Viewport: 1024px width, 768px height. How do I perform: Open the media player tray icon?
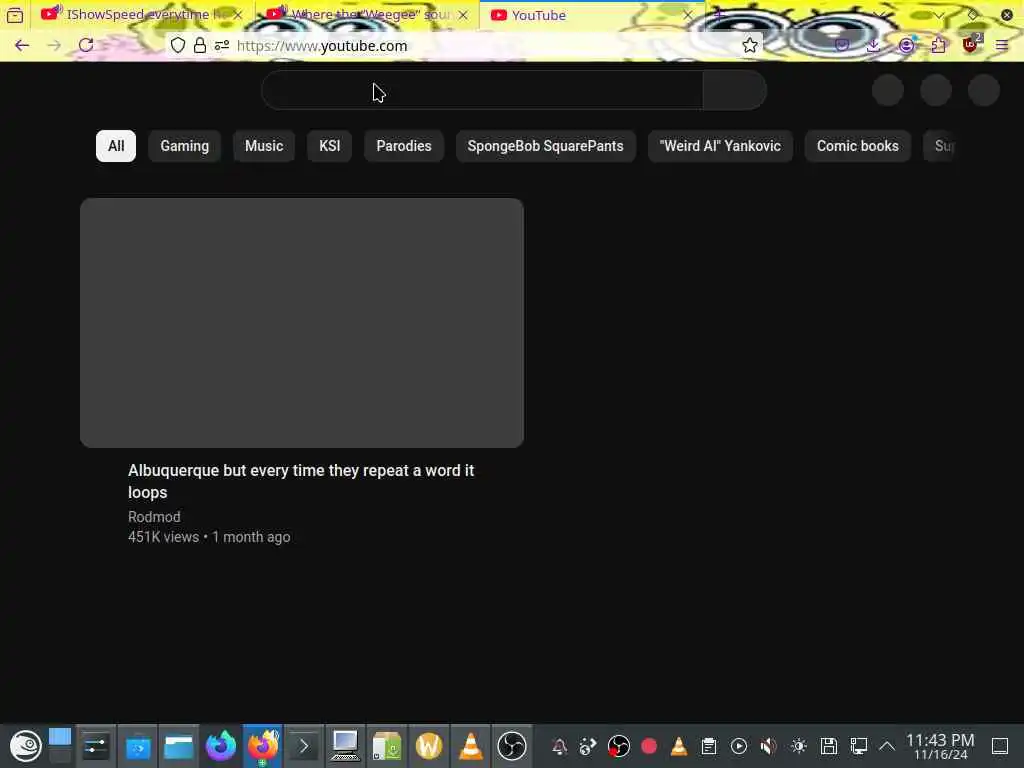739,746
